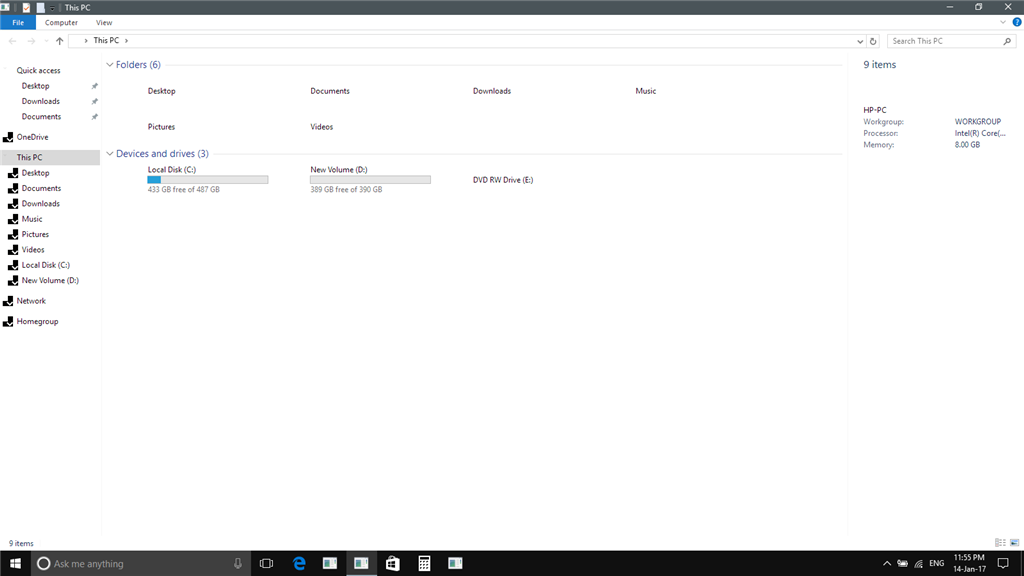
Task: Click the OneDrive icon in navigation pane
Action: 8,137
